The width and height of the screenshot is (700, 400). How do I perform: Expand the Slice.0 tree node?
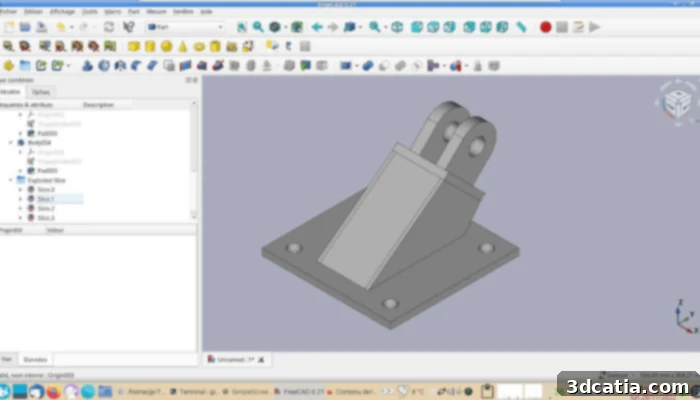pos(20,190)
